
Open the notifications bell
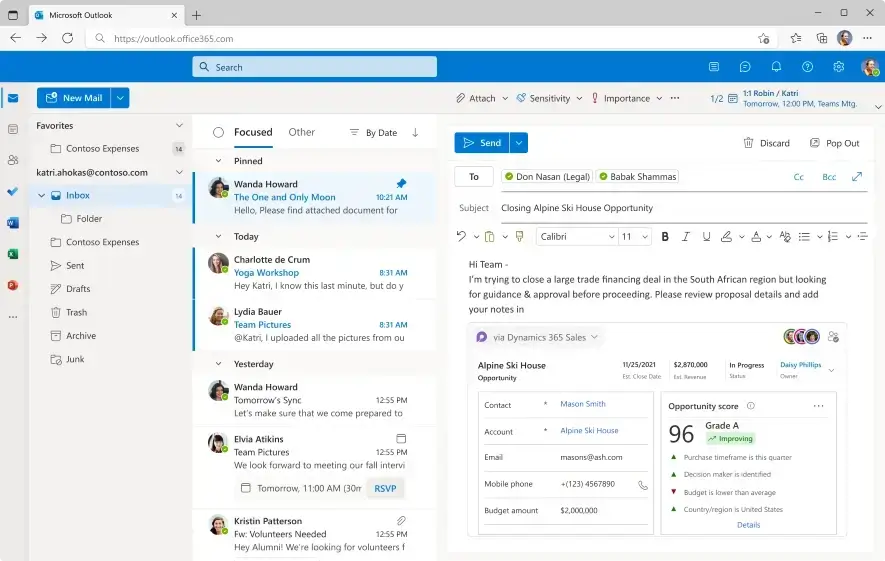click(x=776, y=67)
